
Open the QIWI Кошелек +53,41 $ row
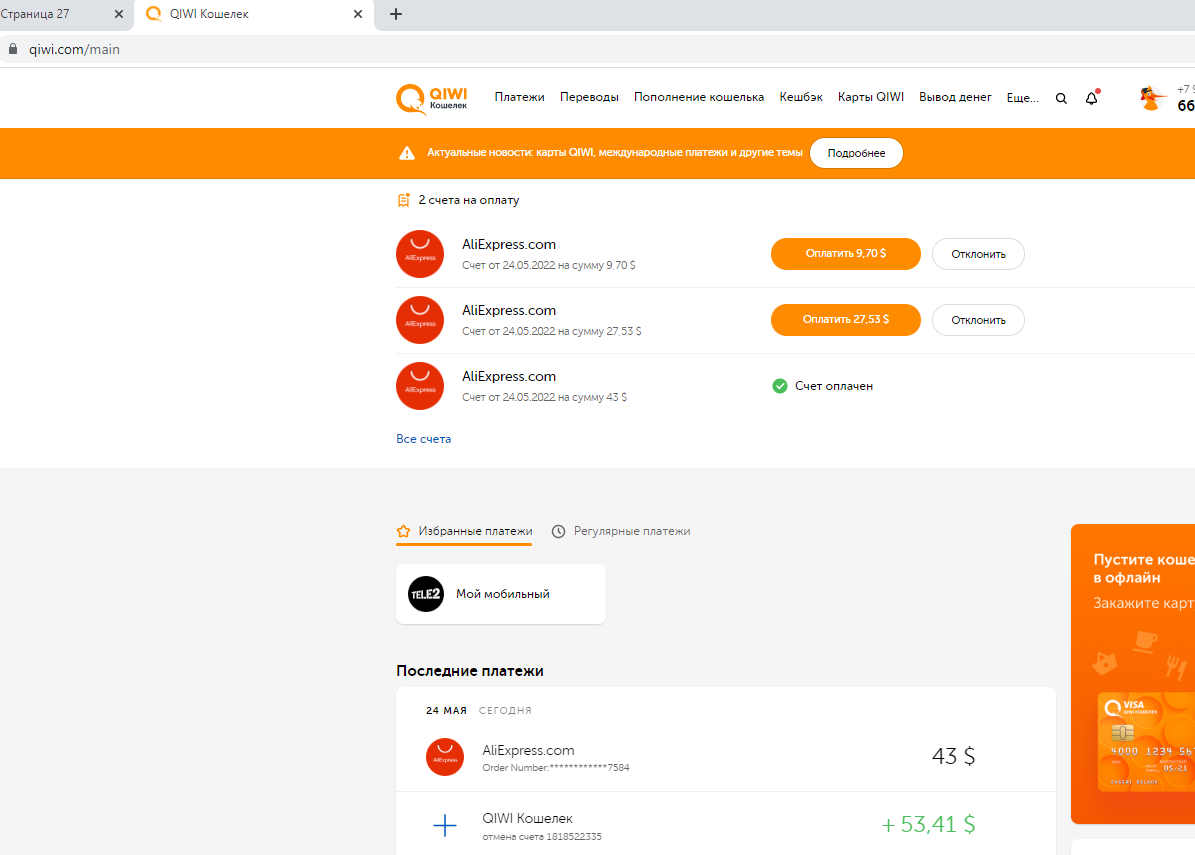click(726, 825)
